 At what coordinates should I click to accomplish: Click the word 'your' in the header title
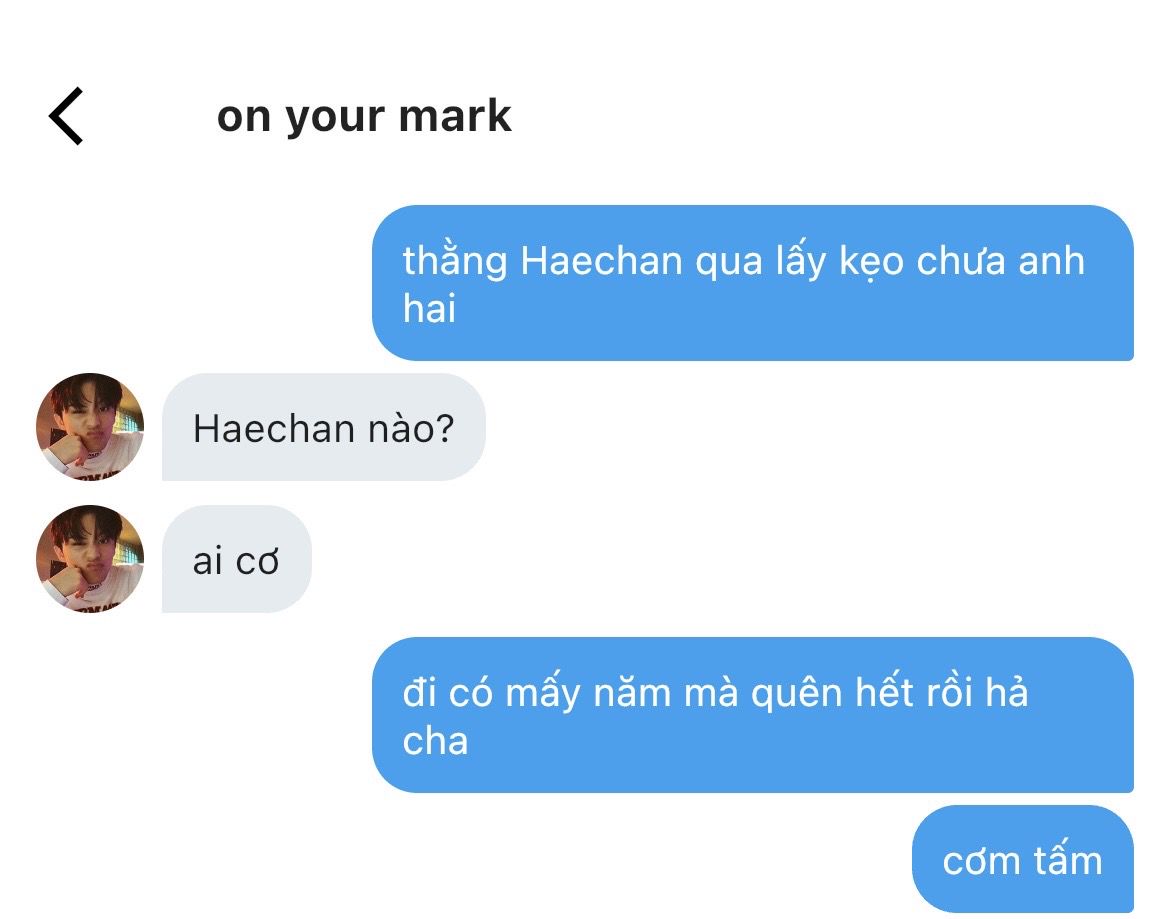[x=335, y=120]
